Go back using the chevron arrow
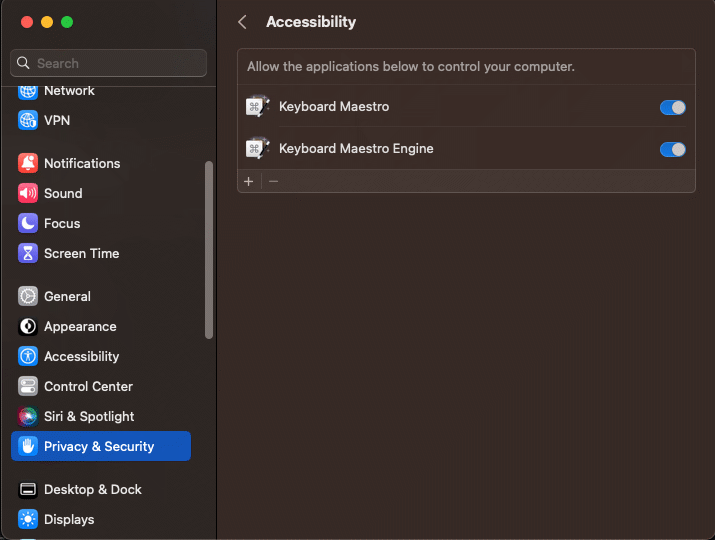This screenshot has width=715, height=540. click(x=243, y=22)
